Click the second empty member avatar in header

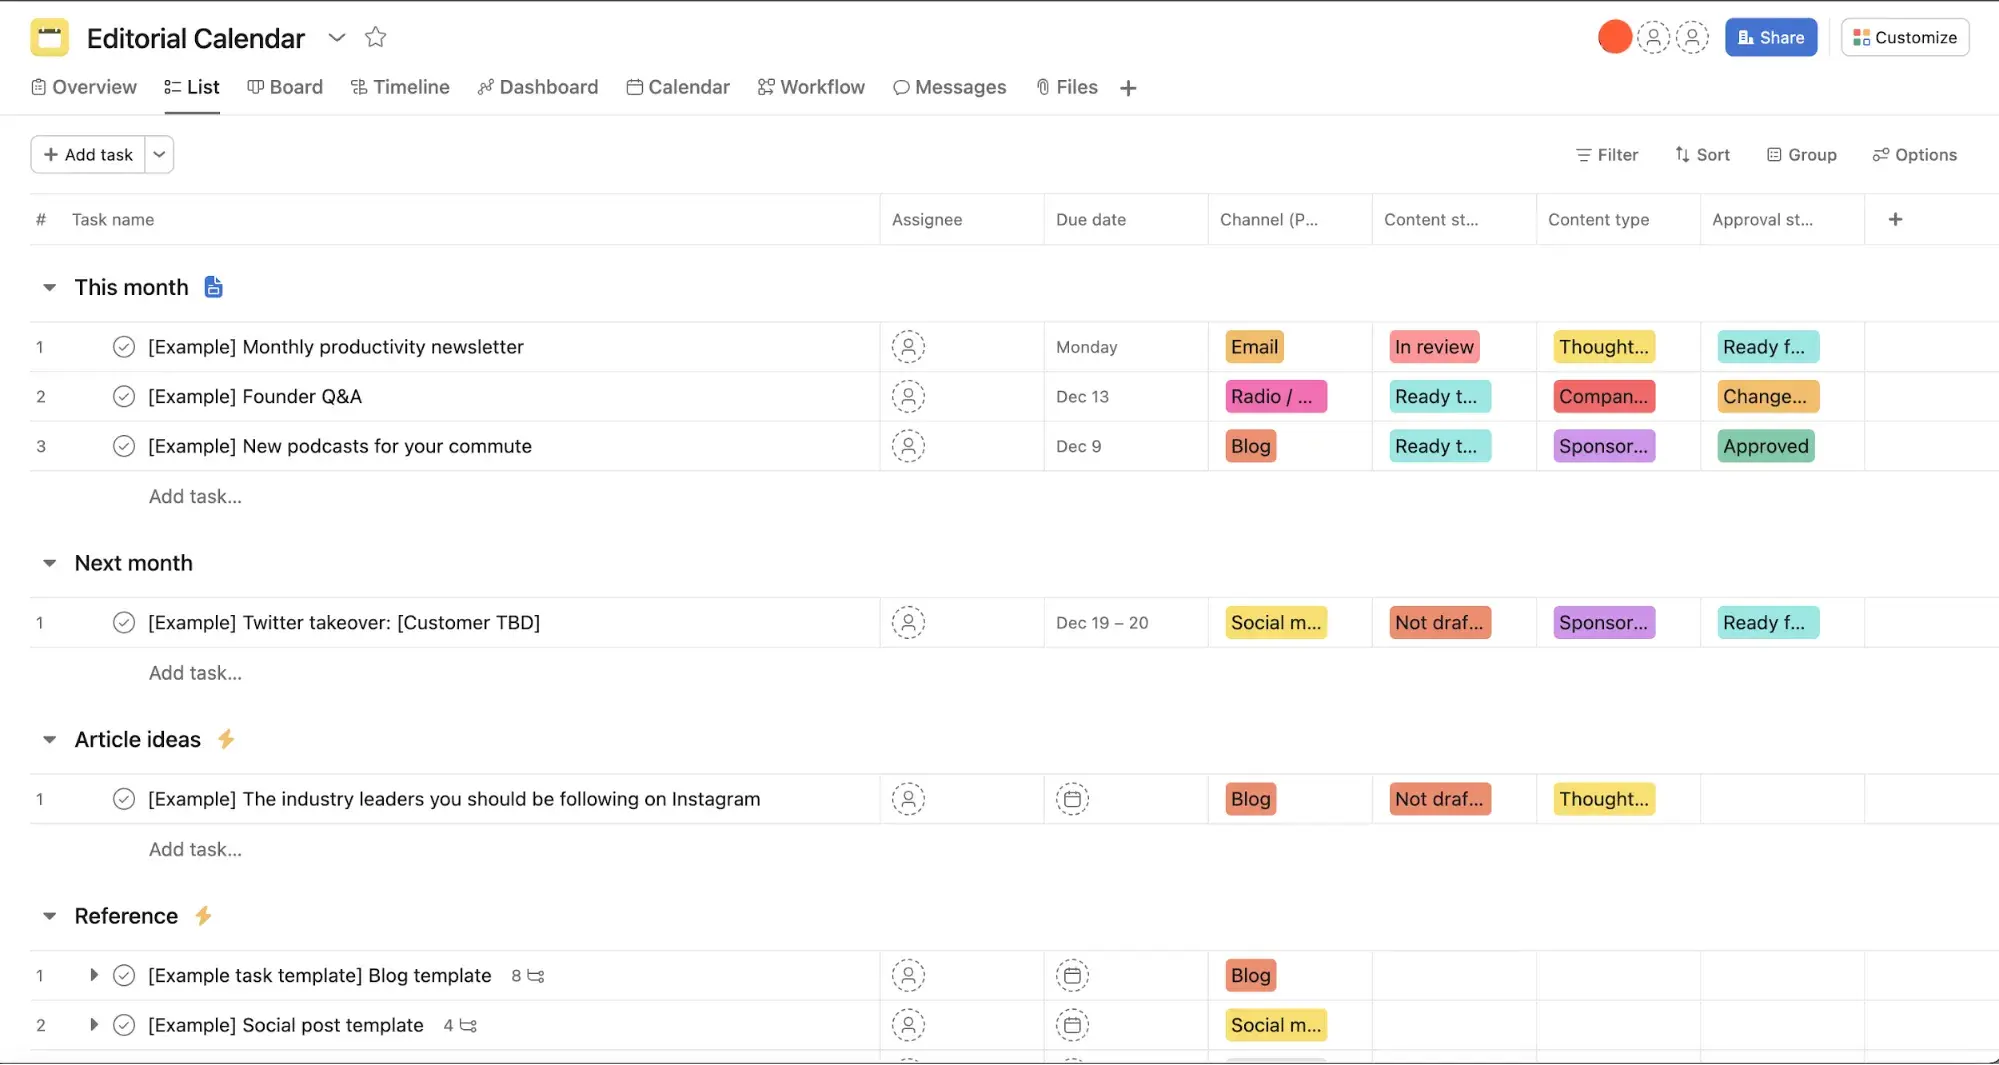1692,37
